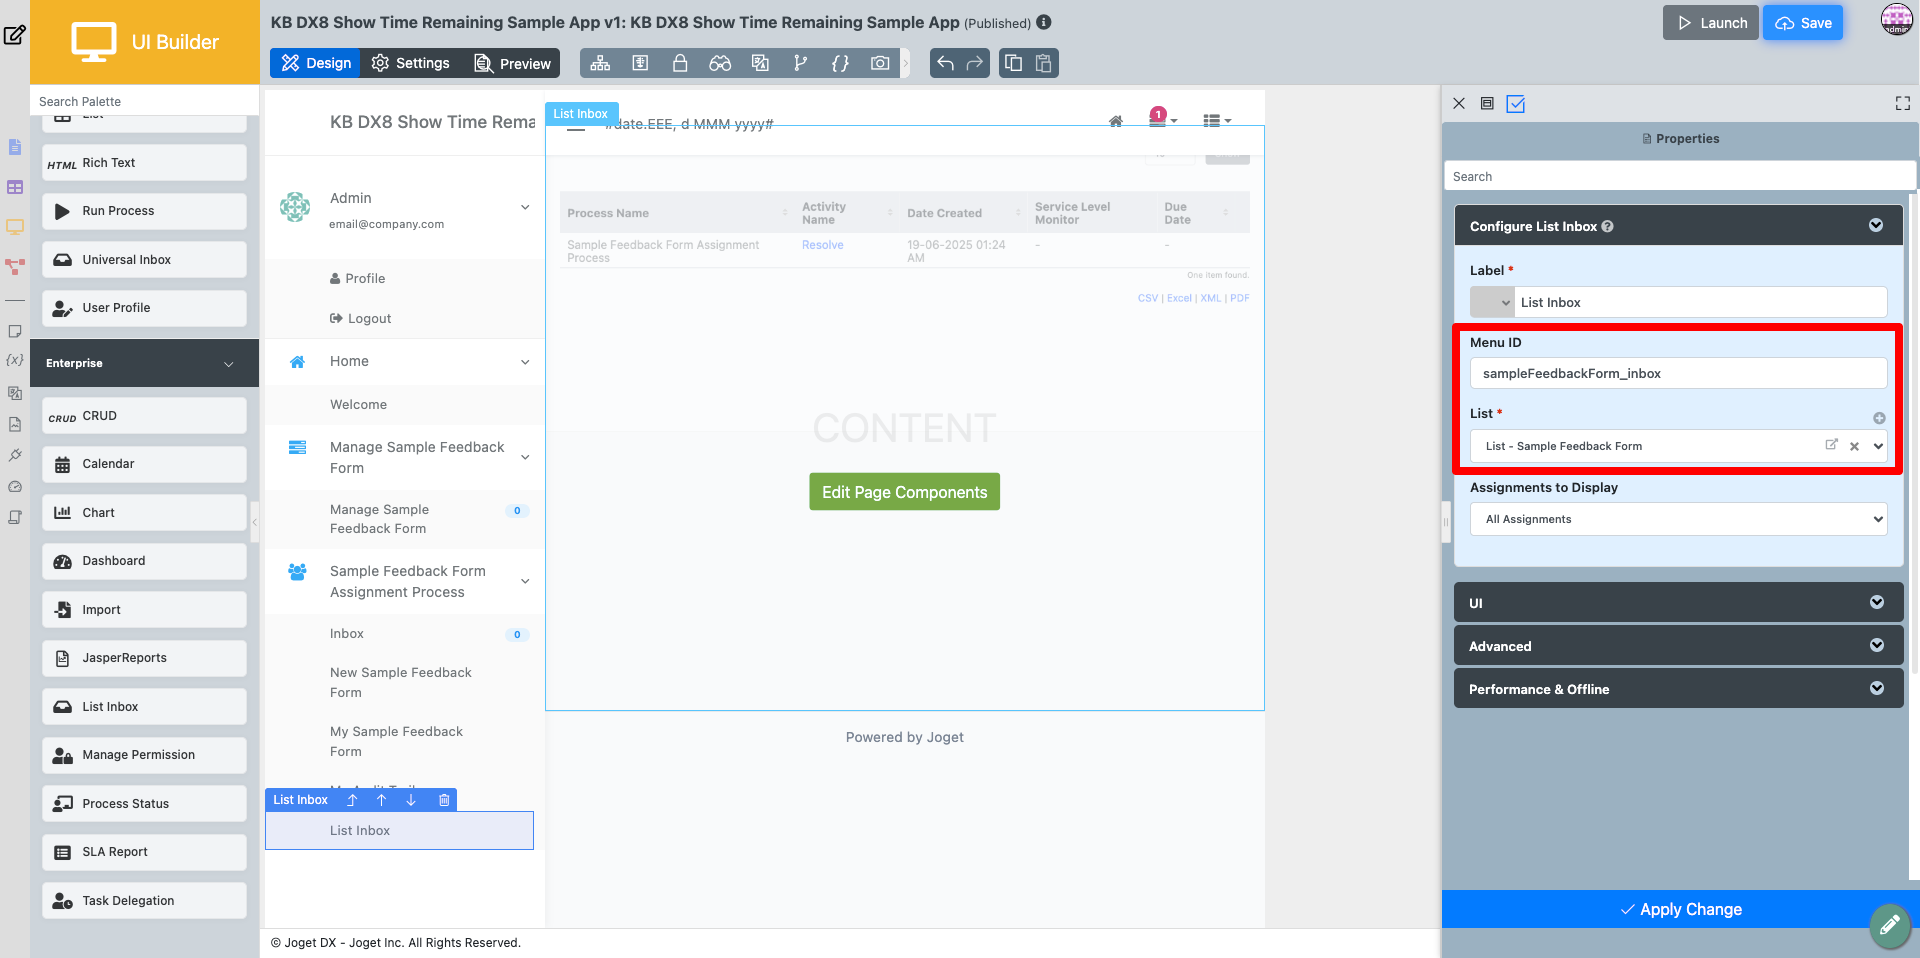Screen dimensions: 1920x958
Task: Open the form builder document icon in left rail
Action: pyautogui.click(x=15, y=147)
